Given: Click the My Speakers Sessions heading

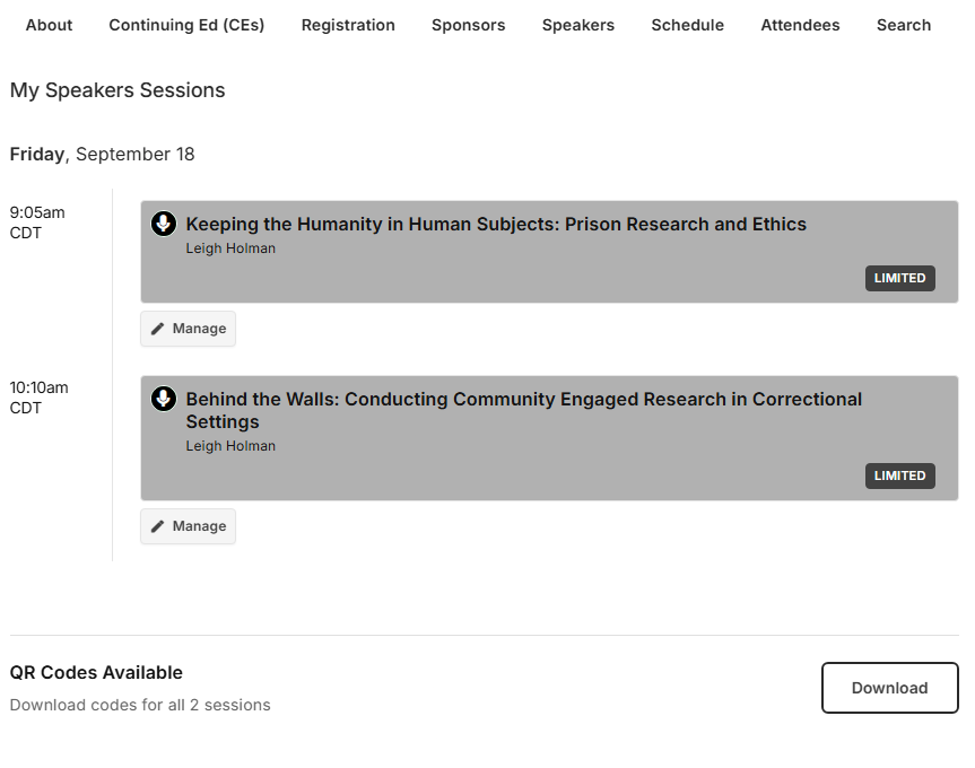Looking at the screenshot, I should click(x=118, y=90).
